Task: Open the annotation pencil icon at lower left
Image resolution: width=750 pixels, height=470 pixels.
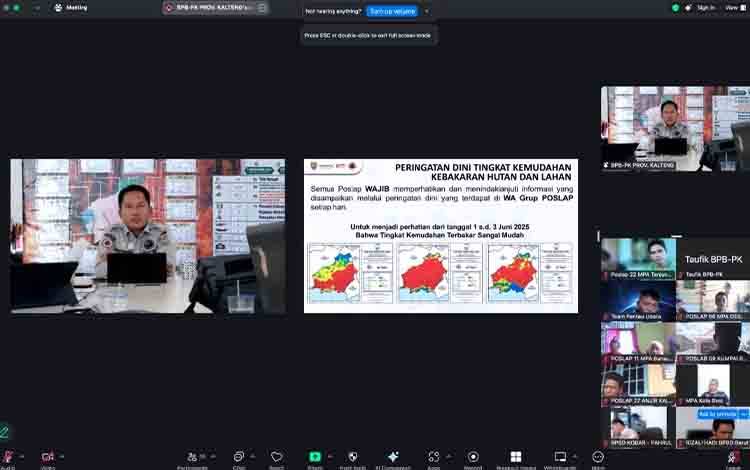Action: 4,432
